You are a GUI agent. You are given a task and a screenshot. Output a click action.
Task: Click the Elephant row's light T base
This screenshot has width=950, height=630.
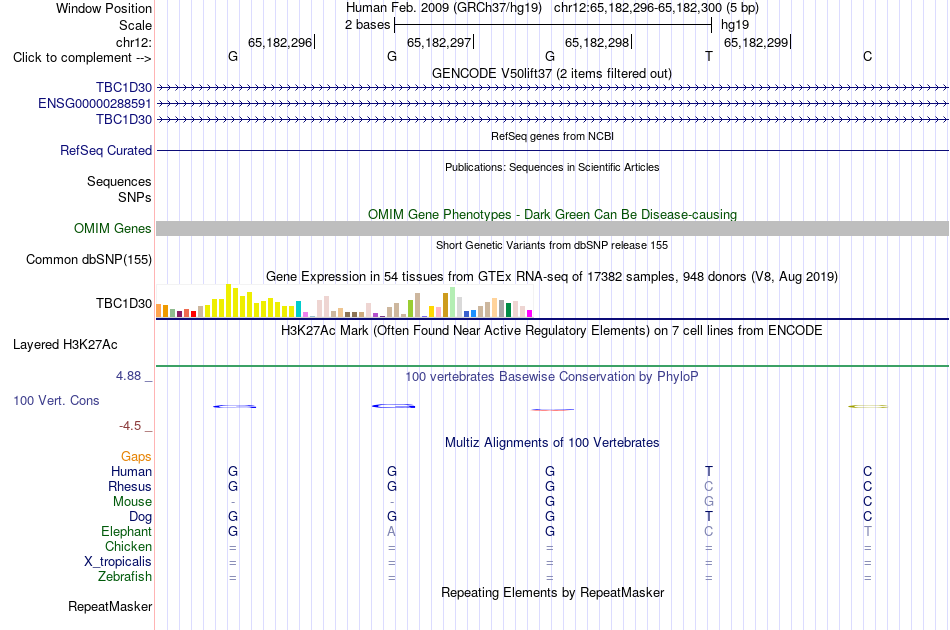tap(868, 531)
